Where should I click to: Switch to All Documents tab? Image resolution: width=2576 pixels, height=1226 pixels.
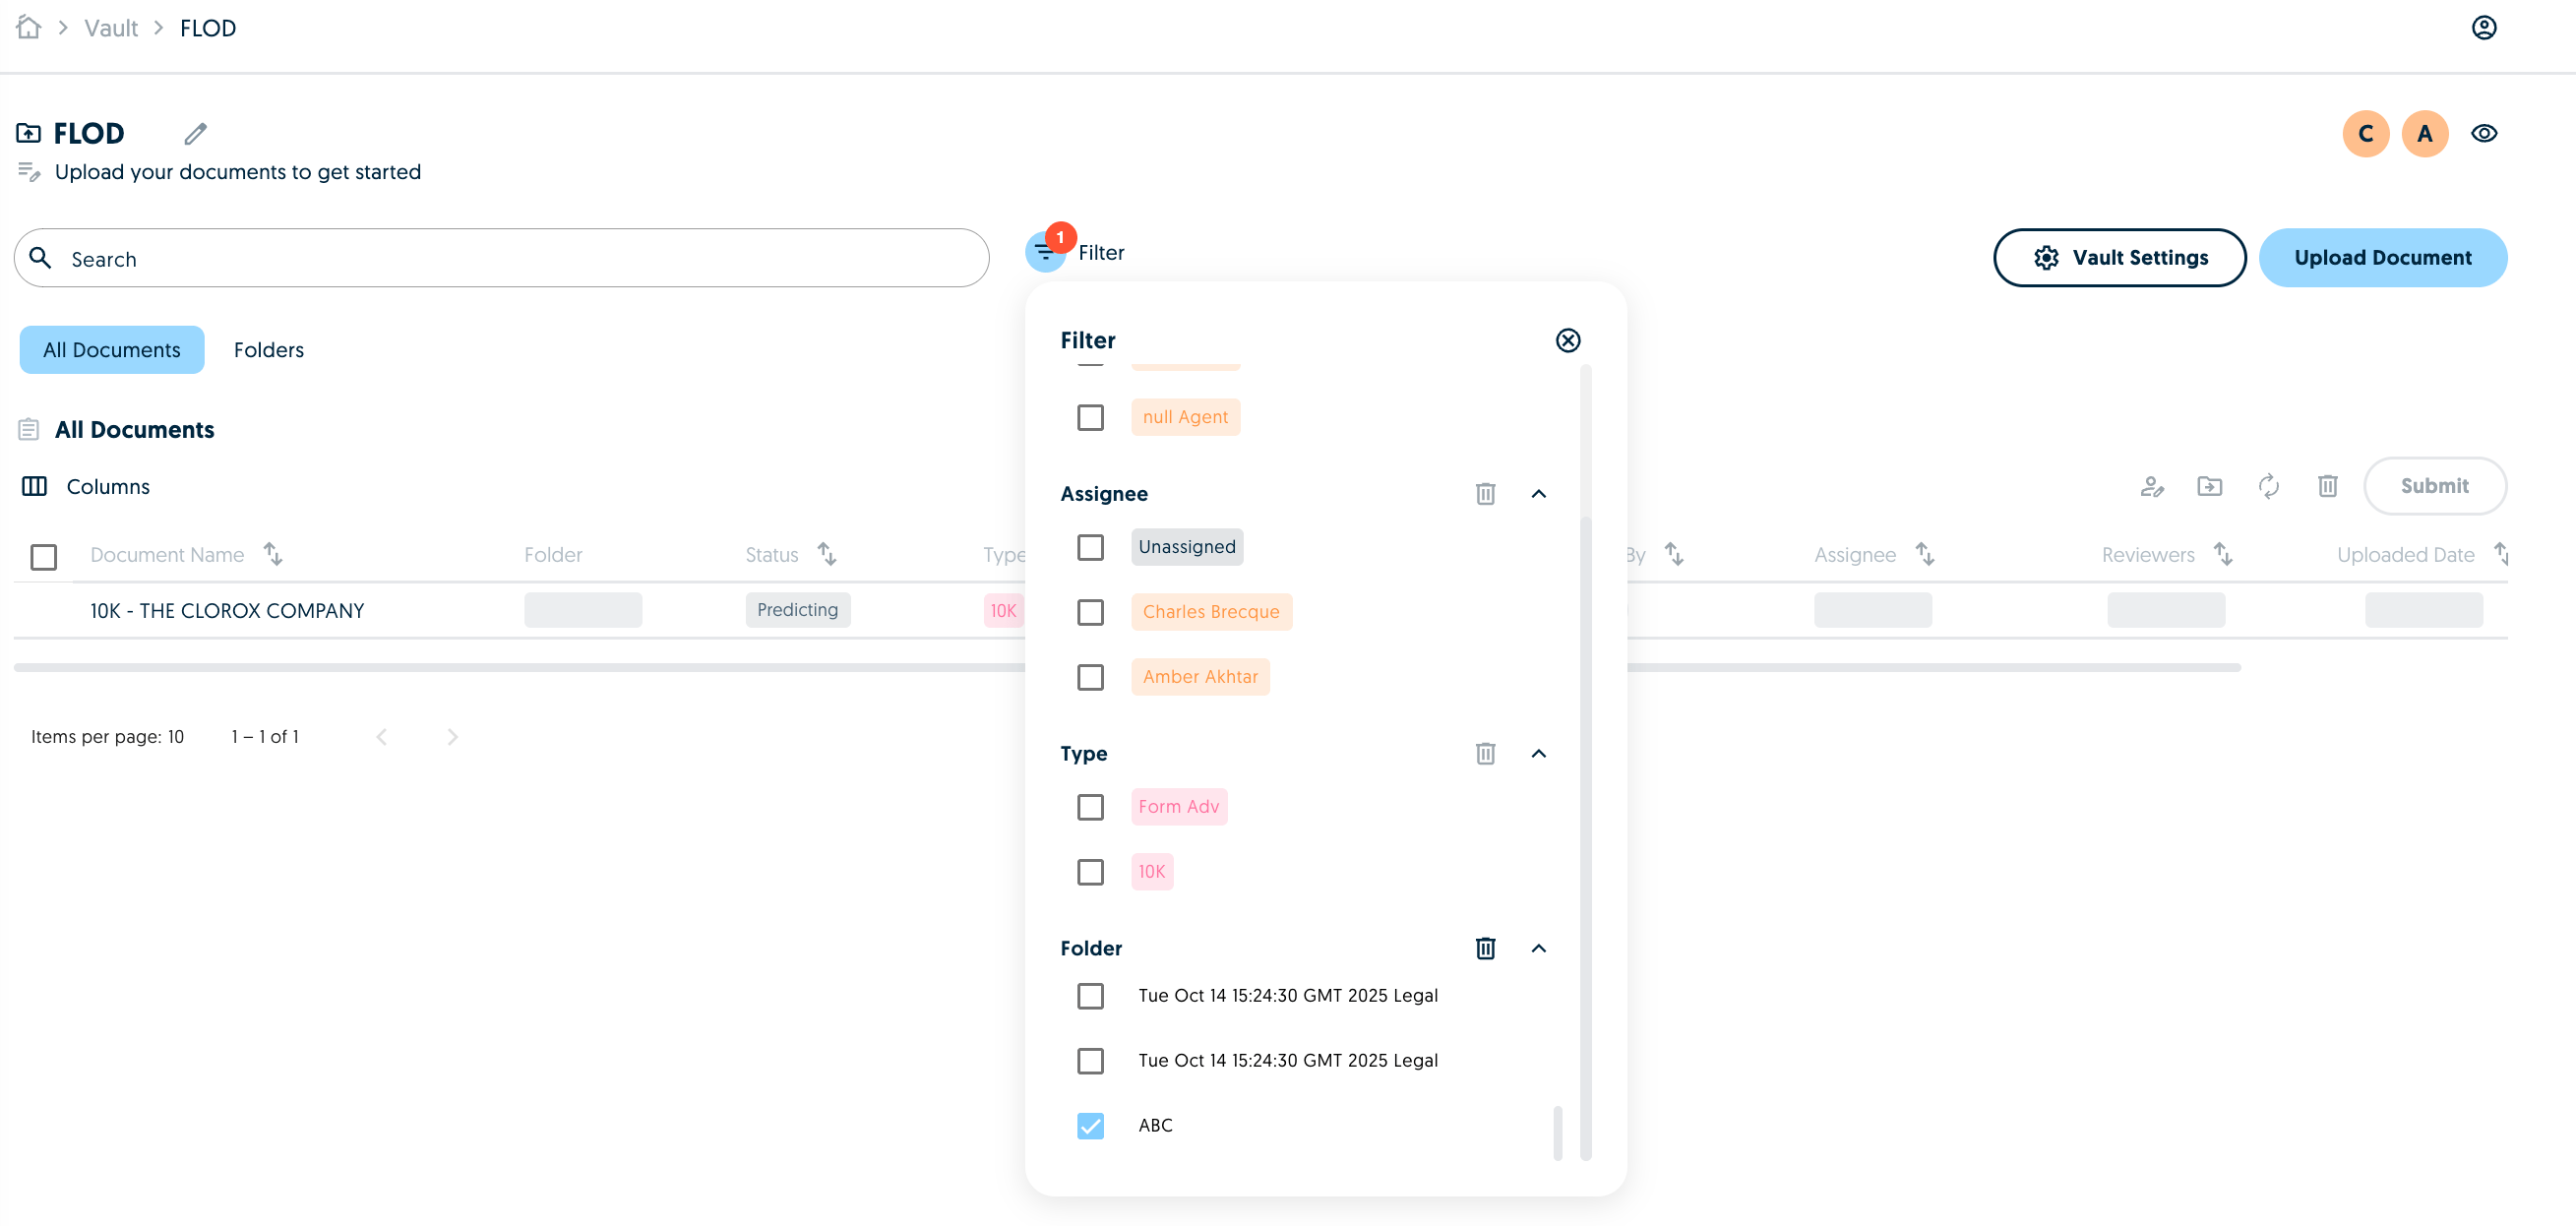click(112, 350)
